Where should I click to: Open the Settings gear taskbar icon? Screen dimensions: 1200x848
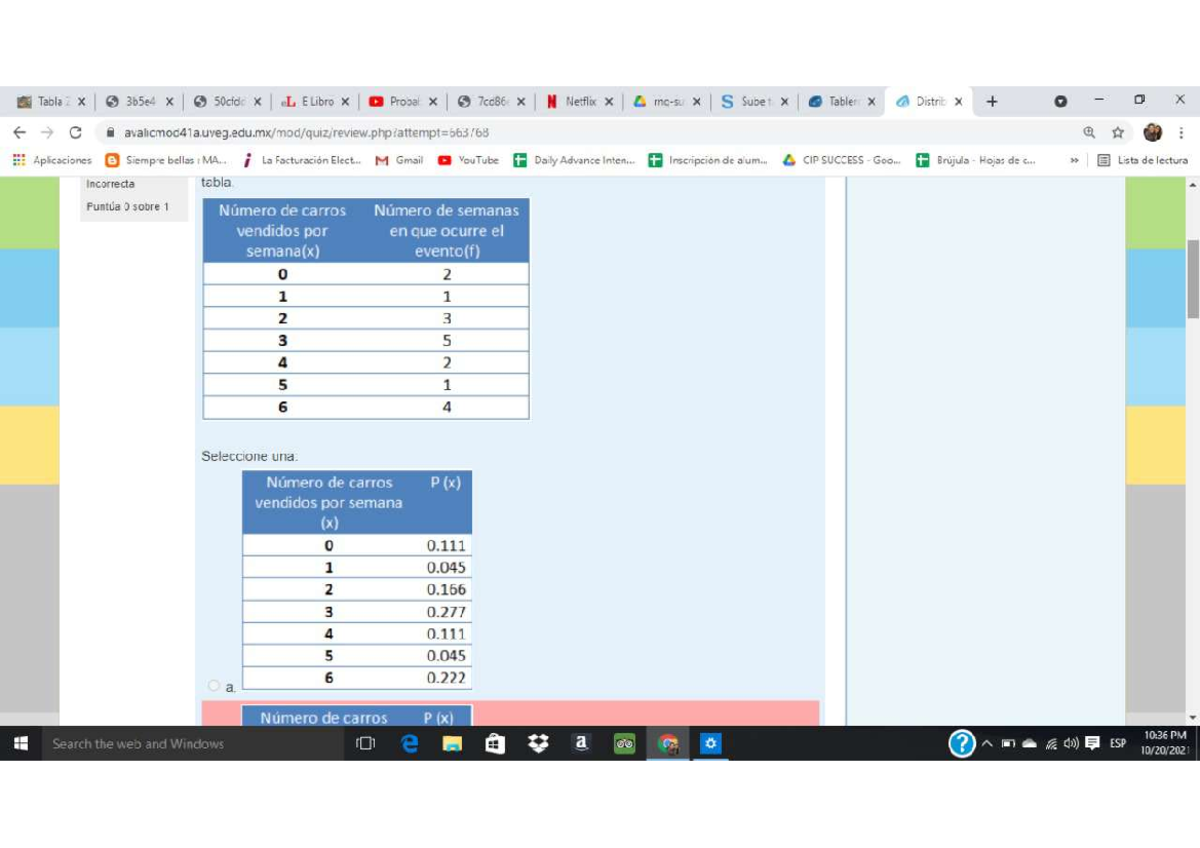click(x=711, y=744)
